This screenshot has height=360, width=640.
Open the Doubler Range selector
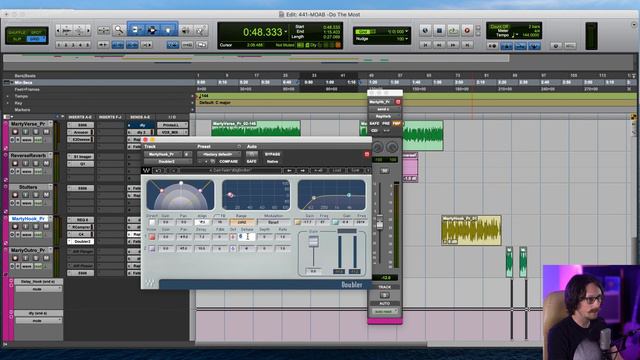[x=242, y=222]
